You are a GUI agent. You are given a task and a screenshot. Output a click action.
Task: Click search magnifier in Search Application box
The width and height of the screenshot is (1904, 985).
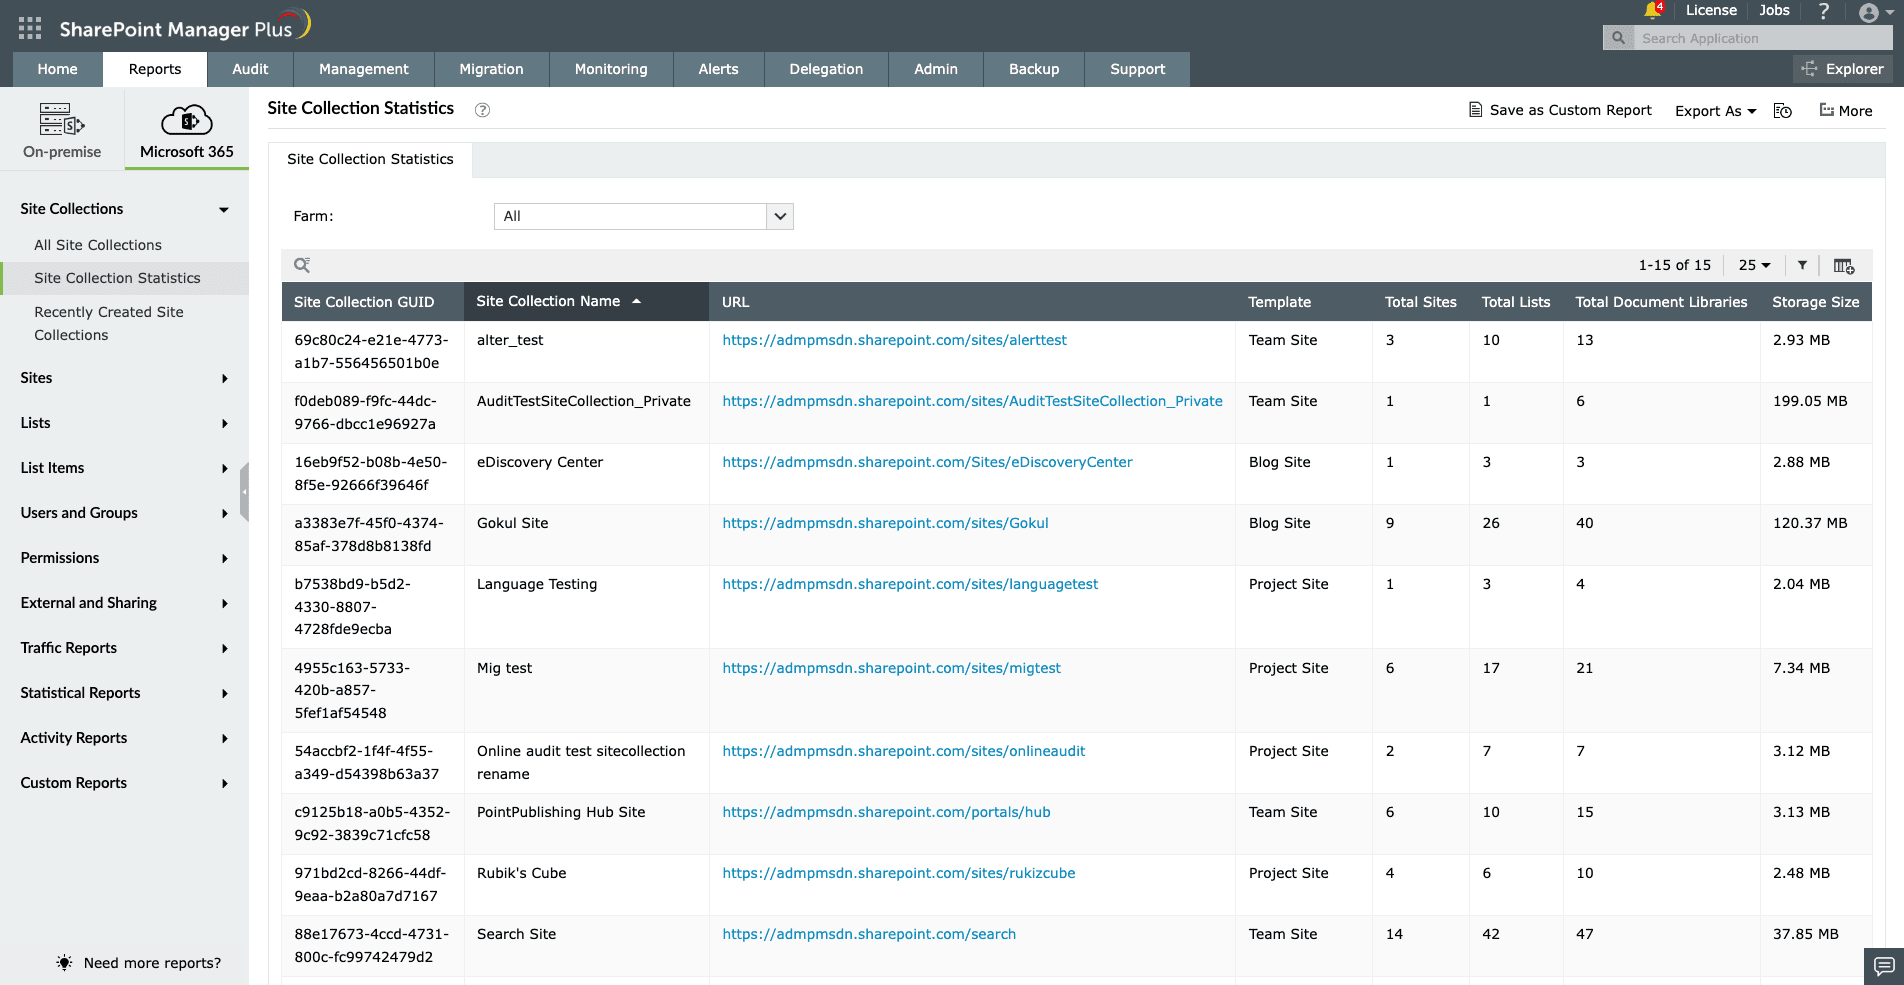1618,38
